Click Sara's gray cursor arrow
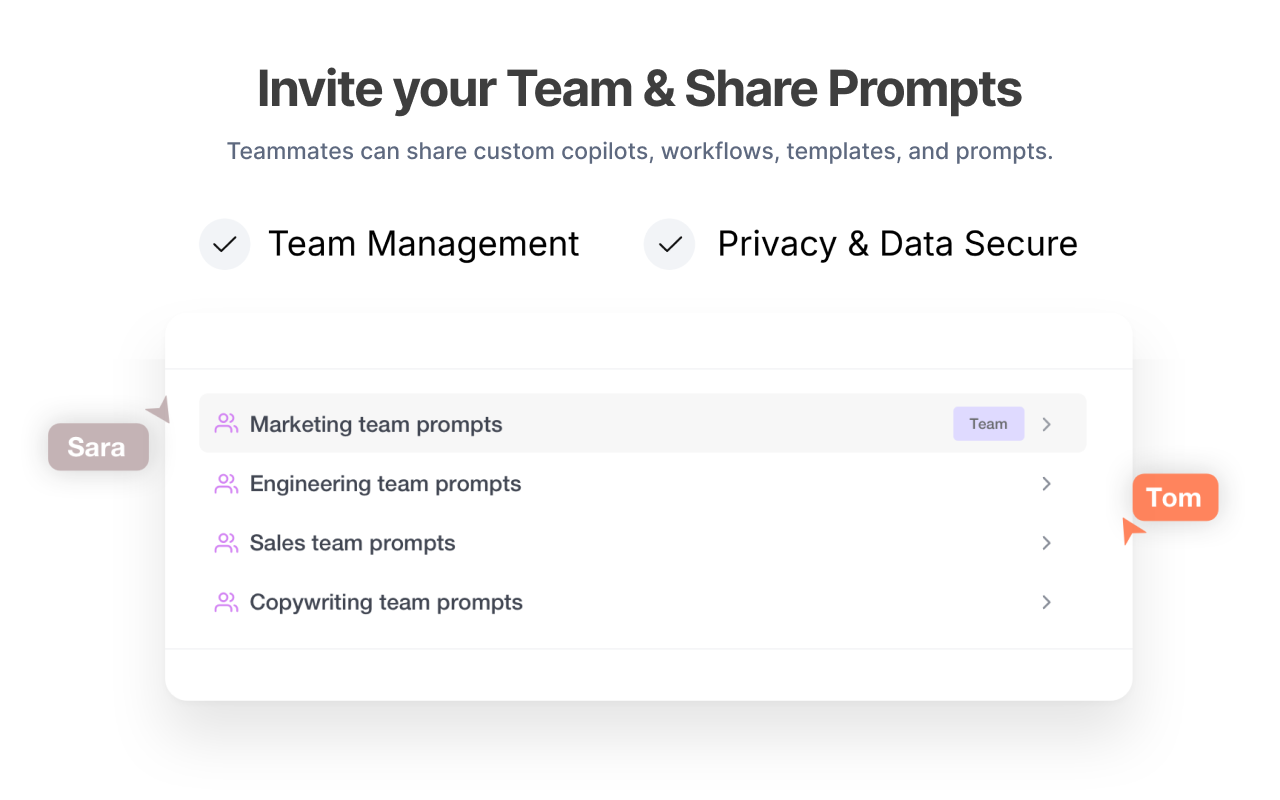 [x=161, y=409]
